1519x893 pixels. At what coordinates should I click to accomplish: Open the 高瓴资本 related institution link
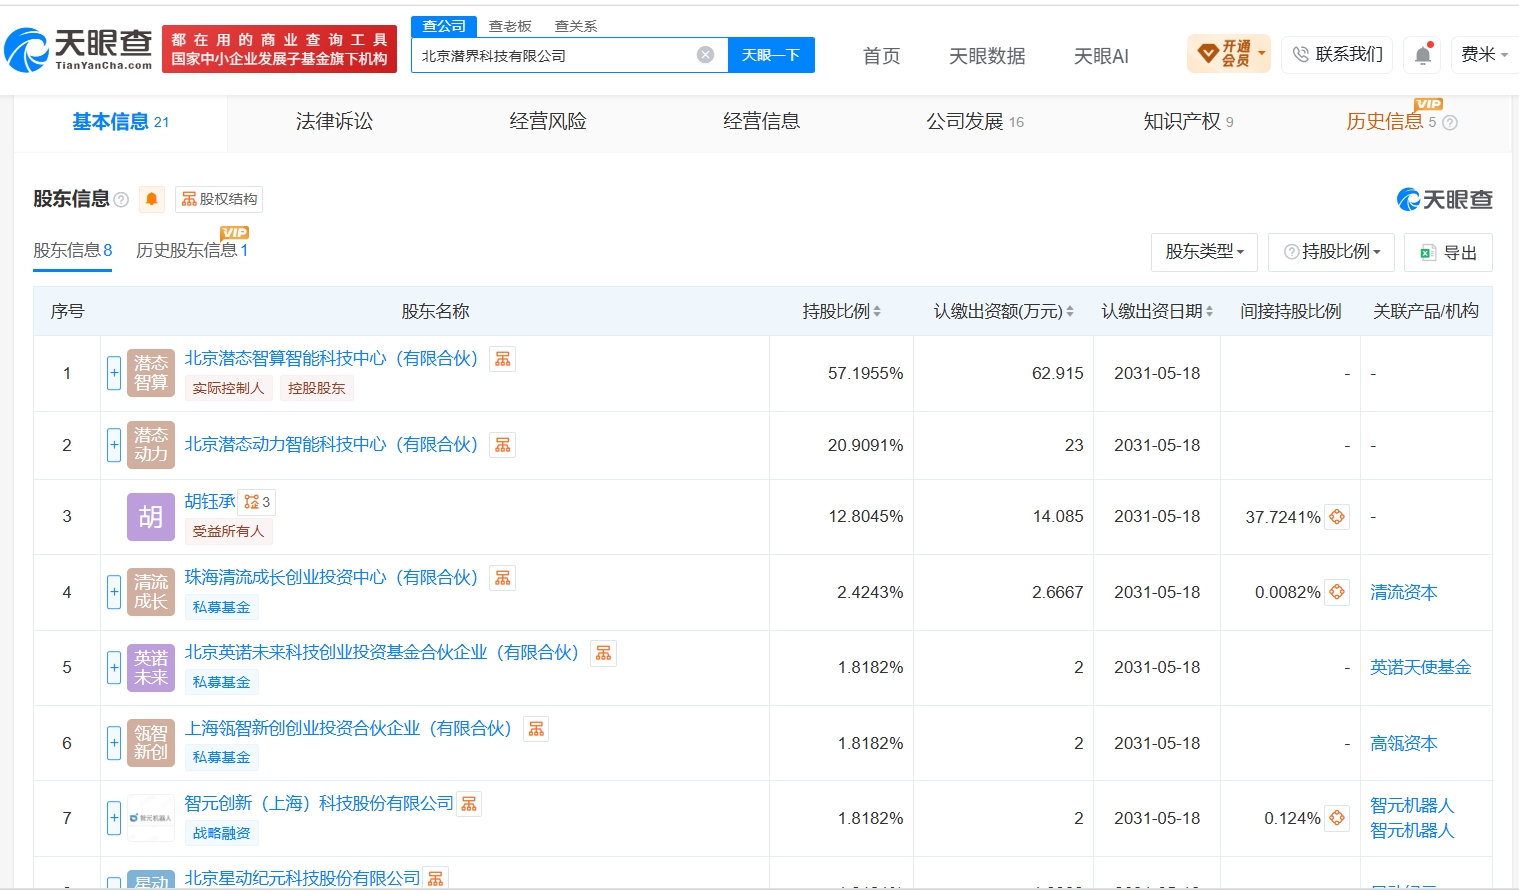1404,743
